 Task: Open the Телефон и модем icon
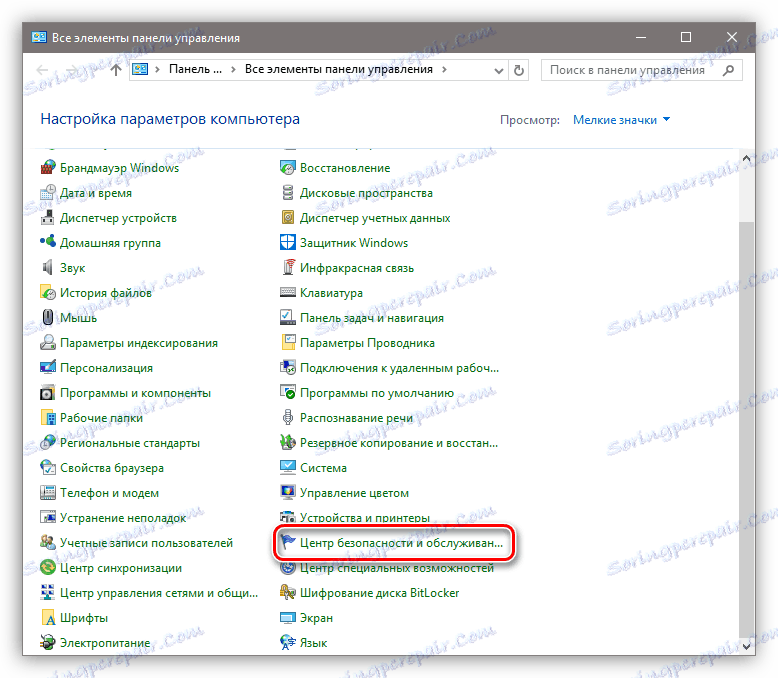(48, 493)
